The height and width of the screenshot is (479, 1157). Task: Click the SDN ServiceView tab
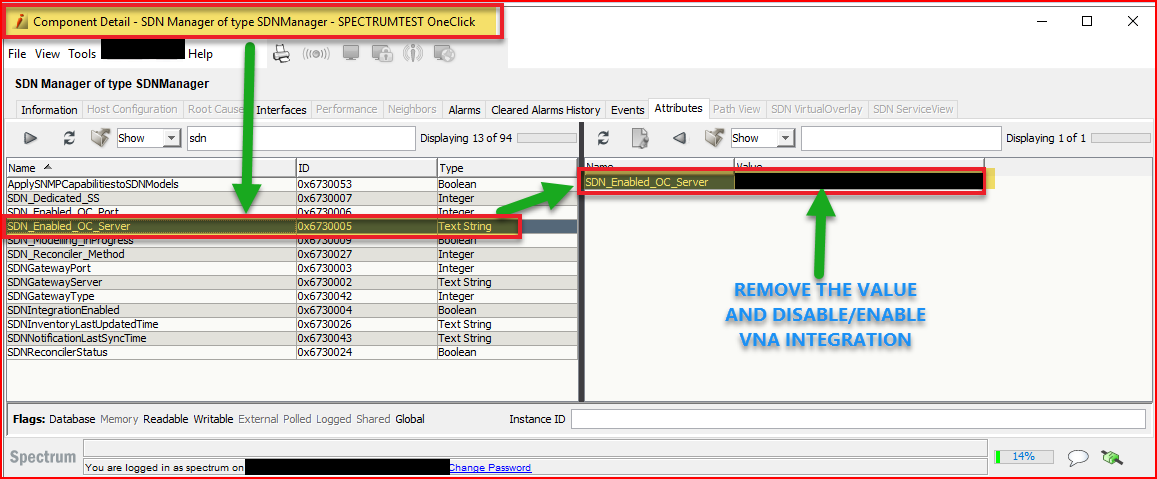[x=913, y=109]
